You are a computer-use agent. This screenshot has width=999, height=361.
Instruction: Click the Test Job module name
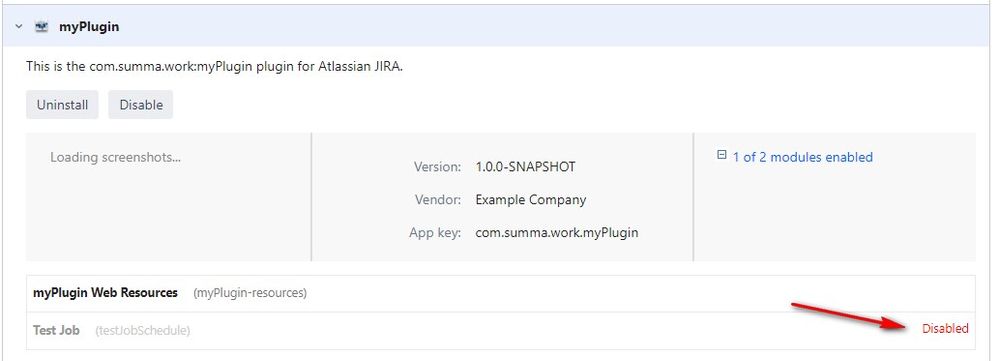[x=56, y=330]
